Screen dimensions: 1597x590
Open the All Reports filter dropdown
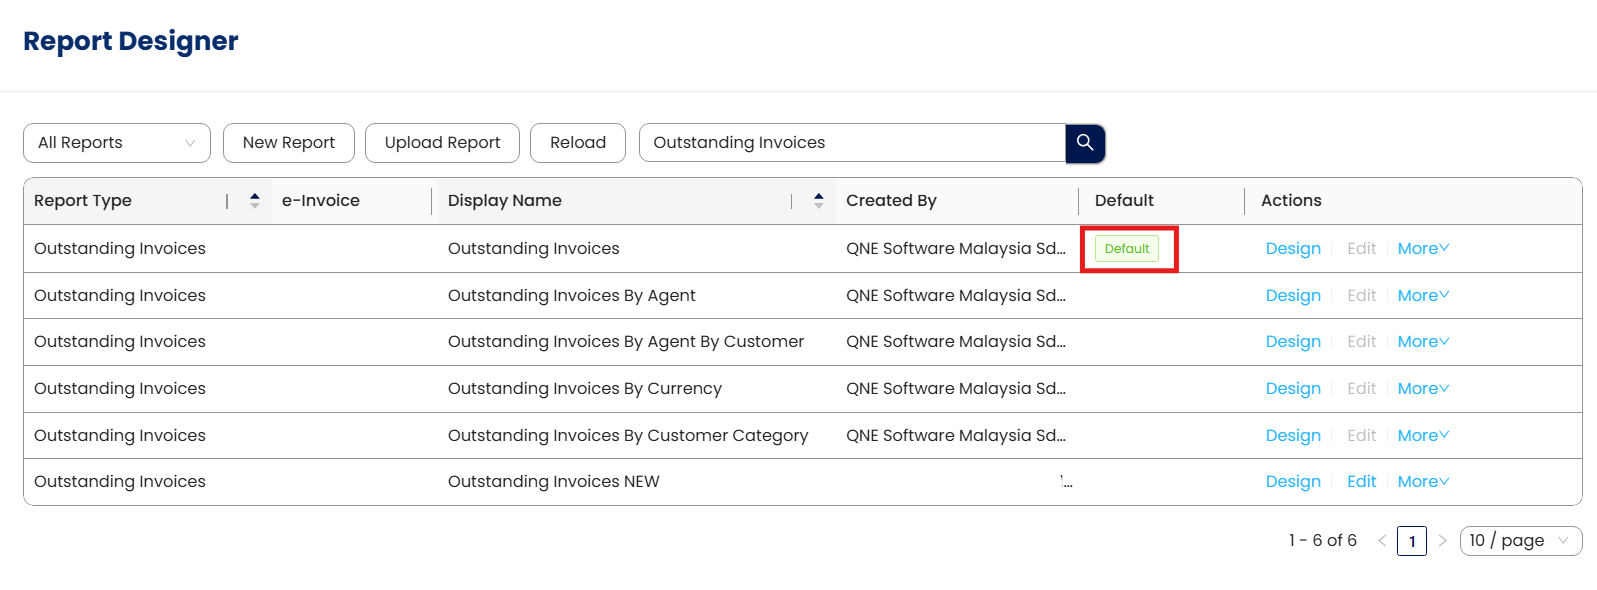tap(117, 143)
